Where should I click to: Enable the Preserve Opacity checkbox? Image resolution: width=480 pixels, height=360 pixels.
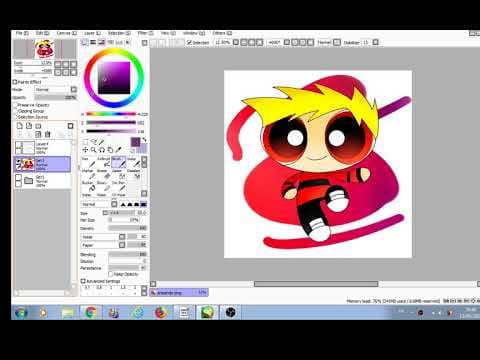[x=15, y=105]
